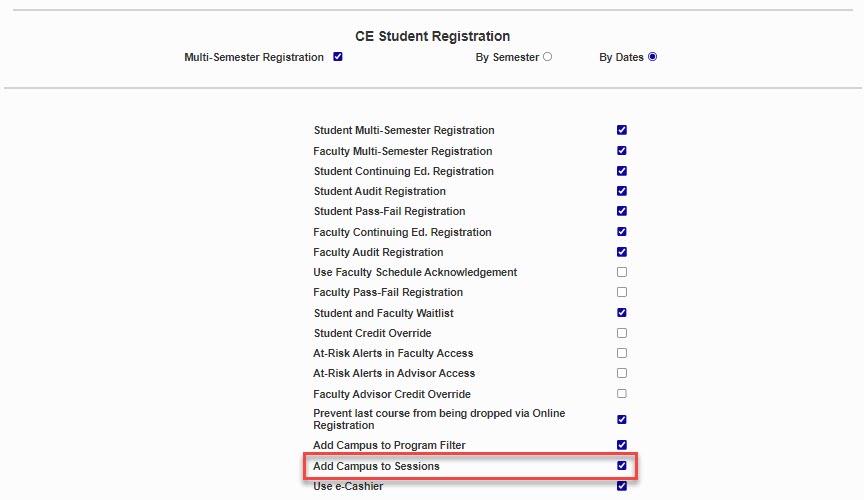Viewport: 864px width, 500px height.
Task: Uncheck the Multi-Semester Registration header checkbox
Action: [x=338, y=57]
